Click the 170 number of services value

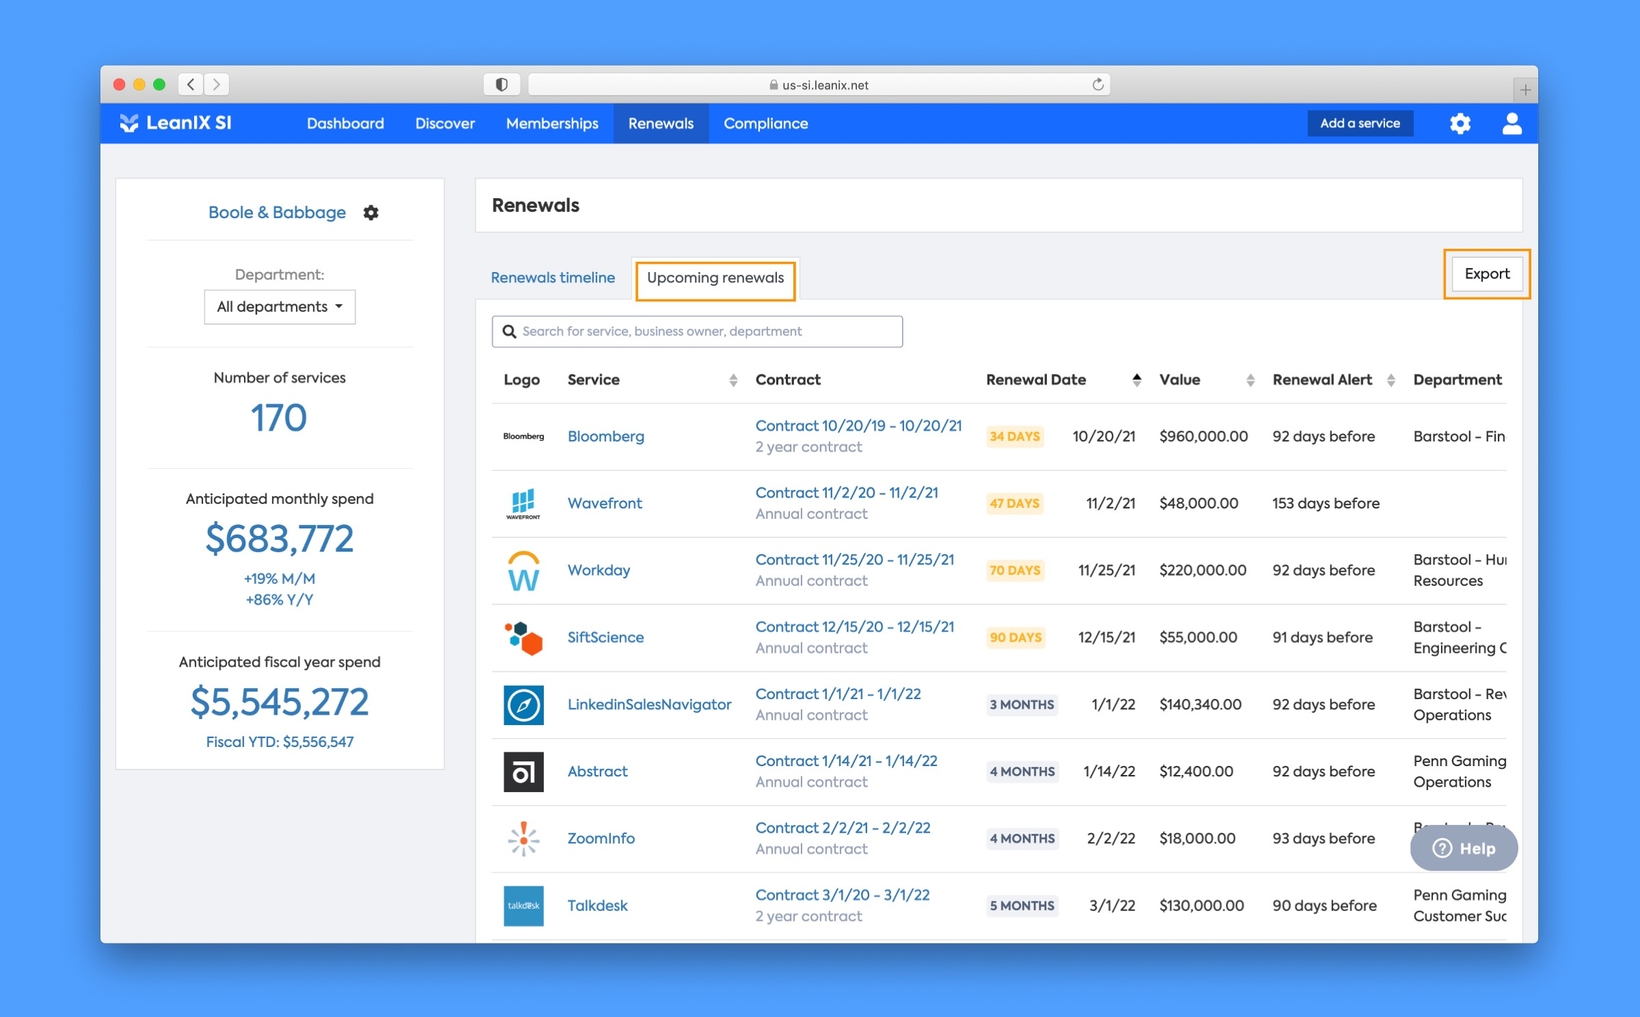[279, 417]
